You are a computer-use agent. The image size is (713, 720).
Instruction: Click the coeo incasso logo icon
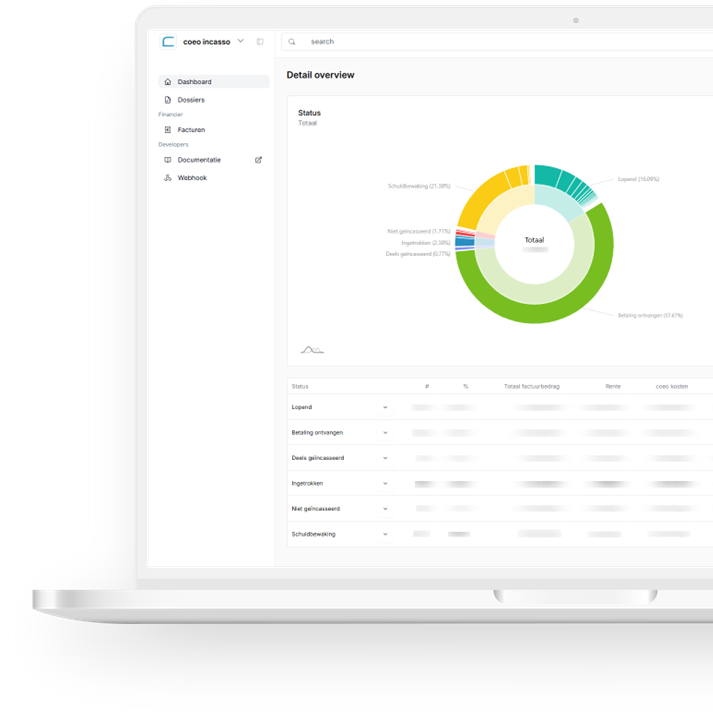coord(168,42)
